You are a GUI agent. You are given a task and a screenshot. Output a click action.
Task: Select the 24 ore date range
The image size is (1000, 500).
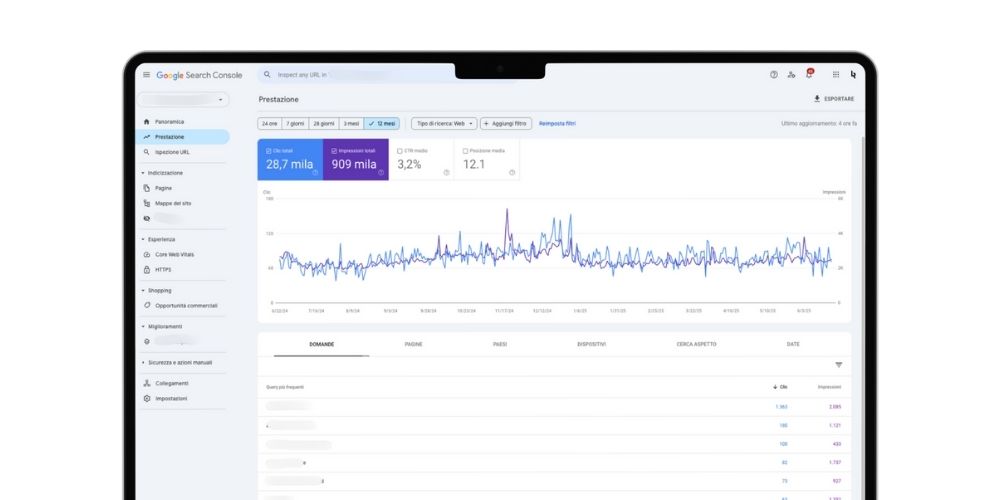click(x=269, y=124)
